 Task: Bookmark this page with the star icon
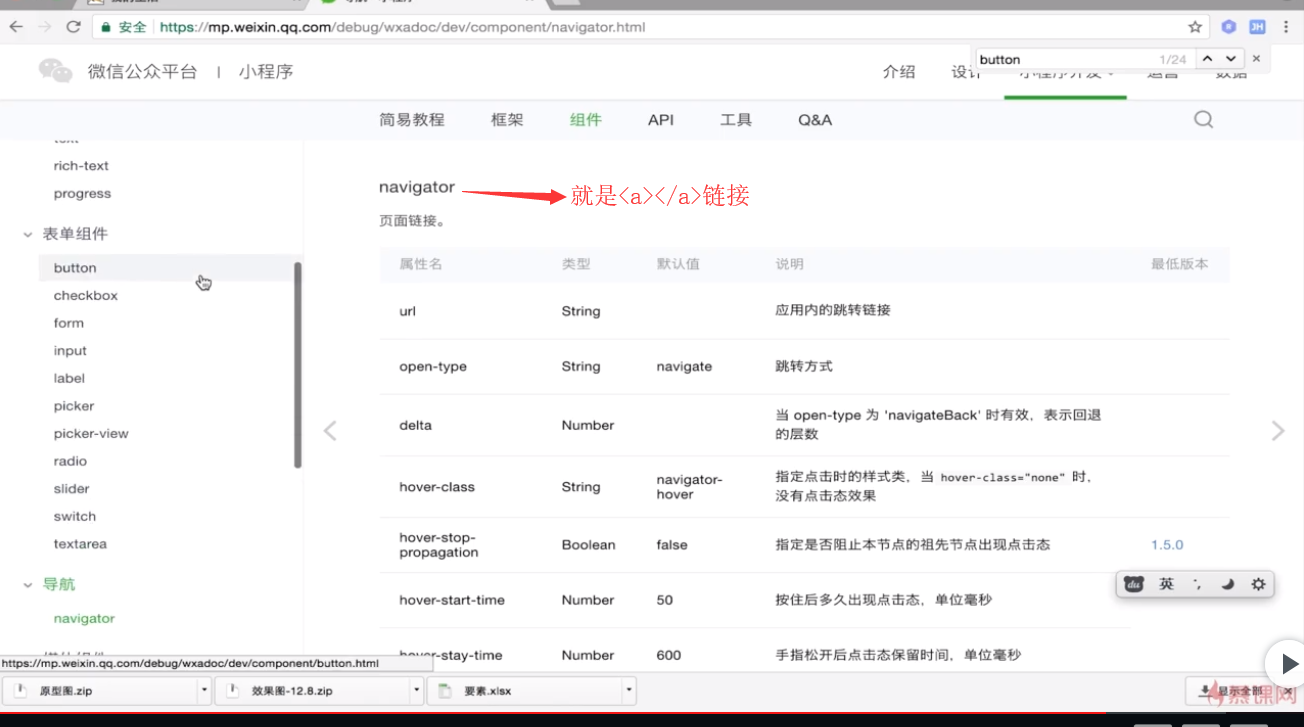(1195, 27)
